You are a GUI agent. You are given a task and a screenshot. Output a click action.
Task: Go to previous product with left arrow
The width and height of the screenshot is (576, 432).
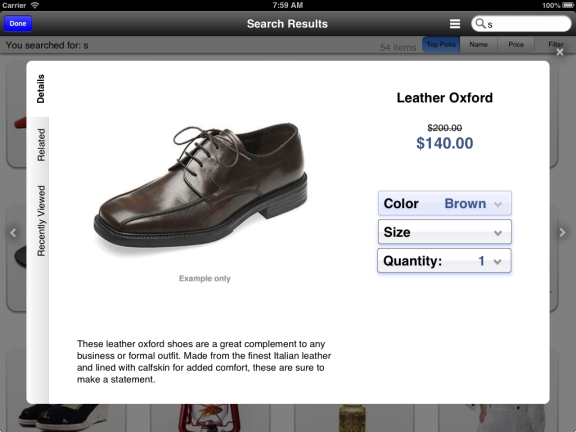13,233
